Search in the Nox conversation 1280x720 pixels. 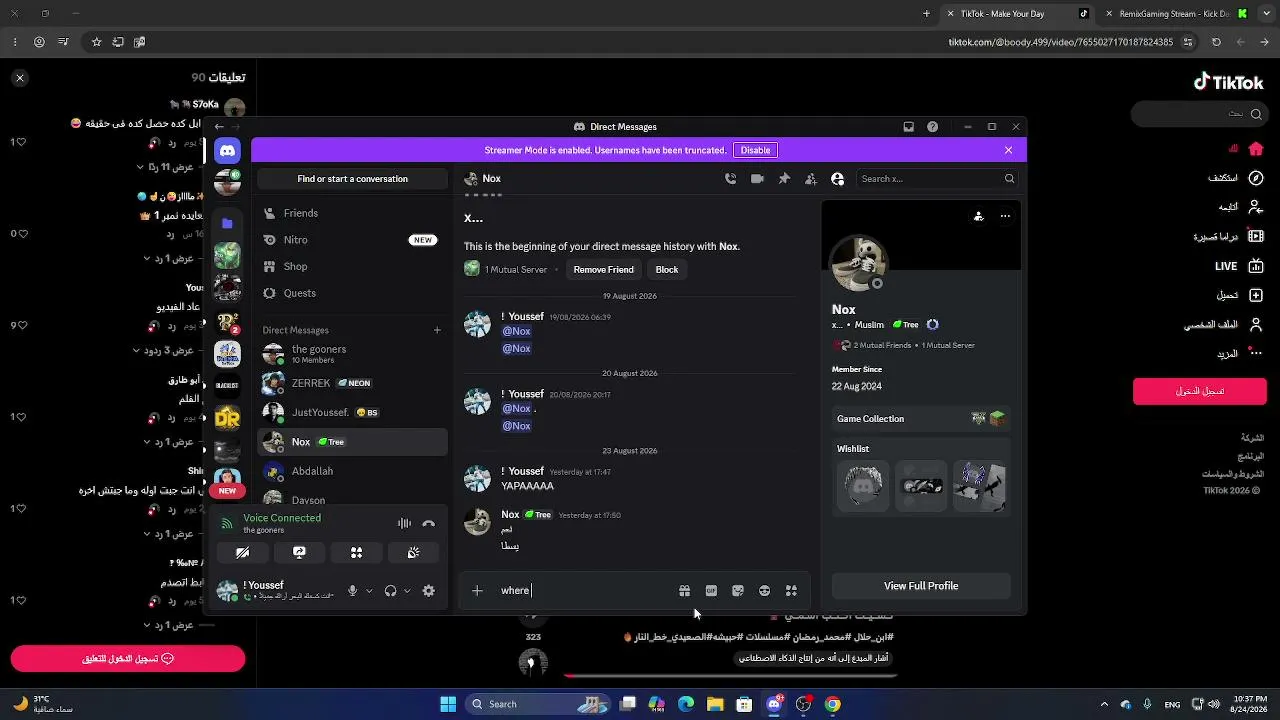(937, 179)
